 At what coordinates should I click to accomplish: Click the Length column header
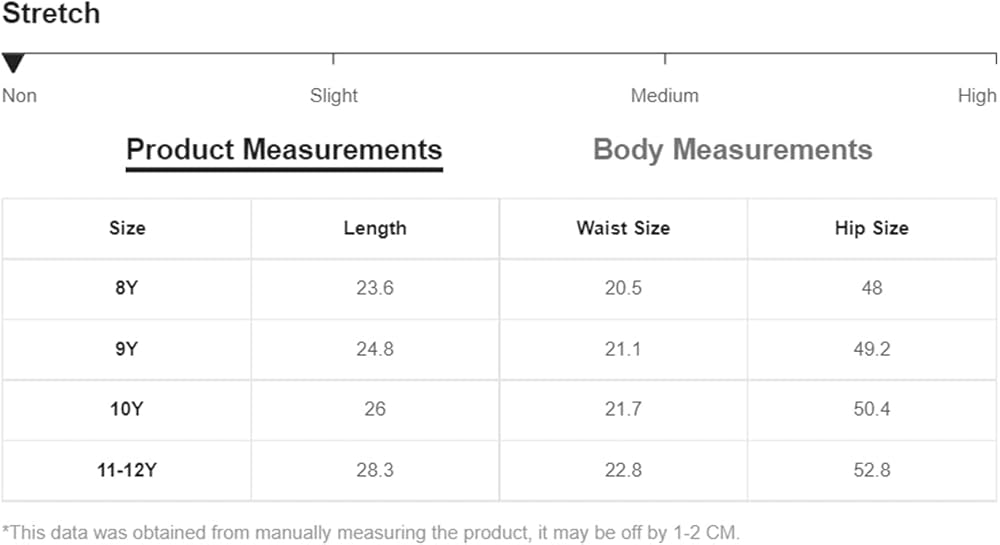point(375,228)
